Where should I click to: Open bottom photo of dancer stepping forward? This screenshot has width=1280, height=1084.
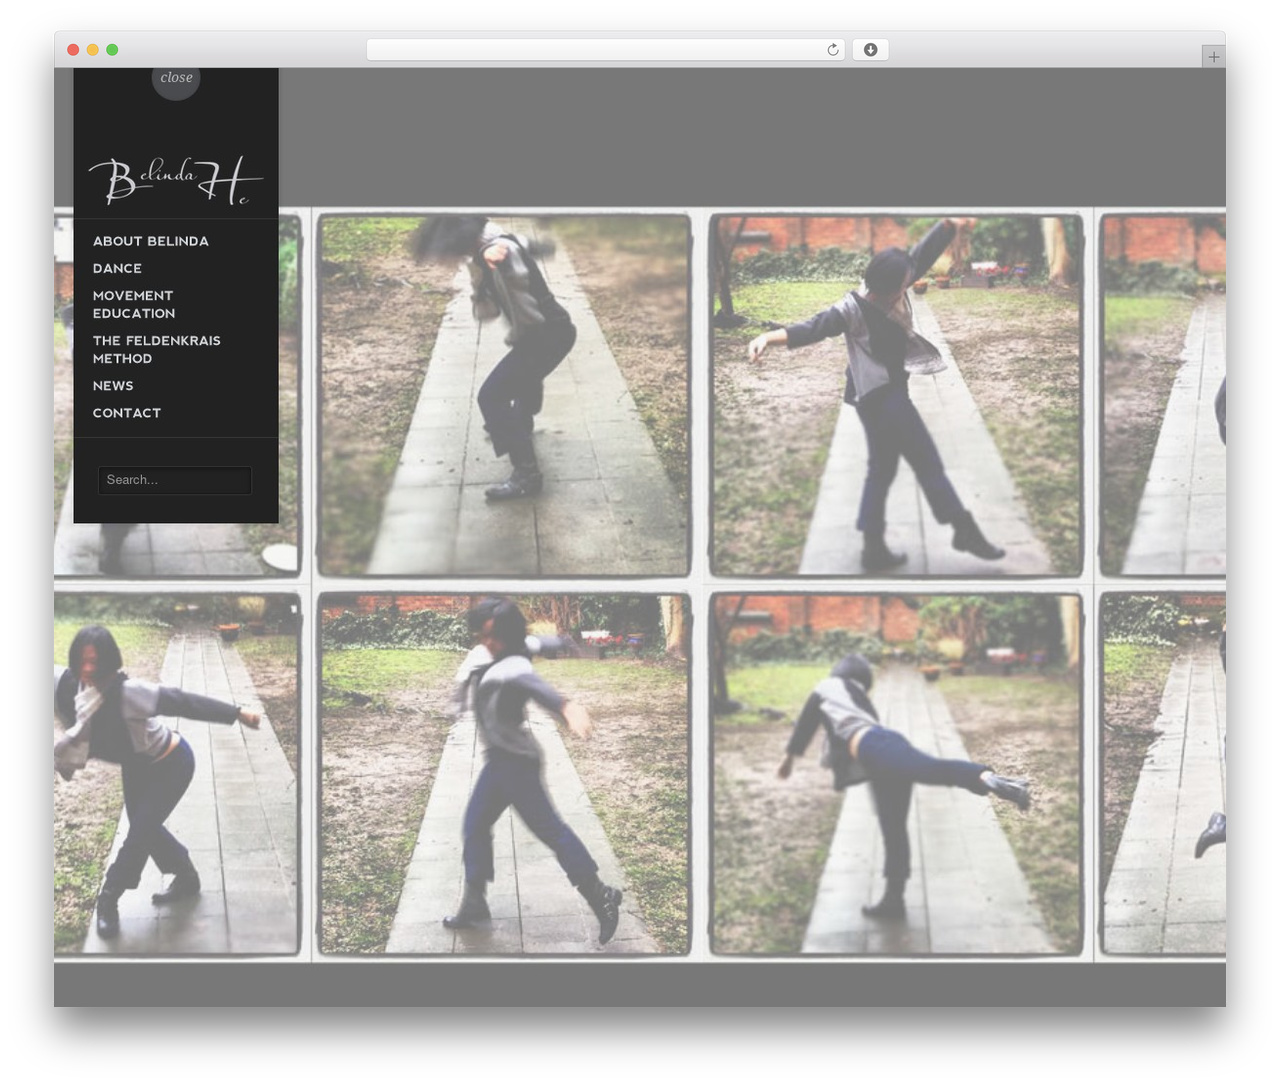click(504, 773)
